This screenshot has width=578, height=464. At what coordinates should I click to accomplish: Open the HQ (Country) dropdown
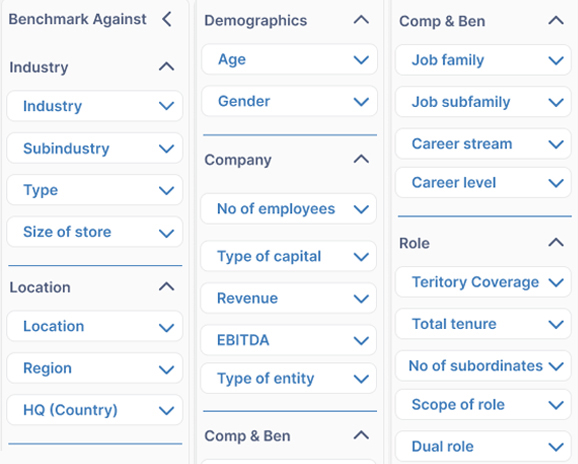point(95,410)
